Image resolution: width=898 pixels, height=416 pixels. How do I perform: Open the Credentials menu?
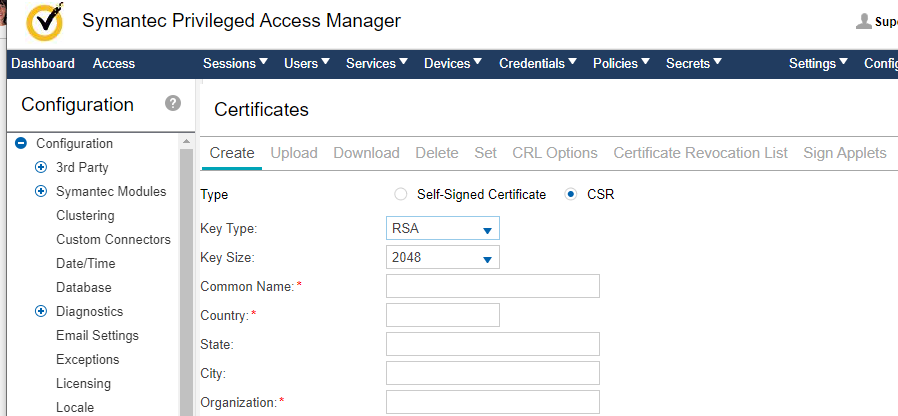coord(538,63)
